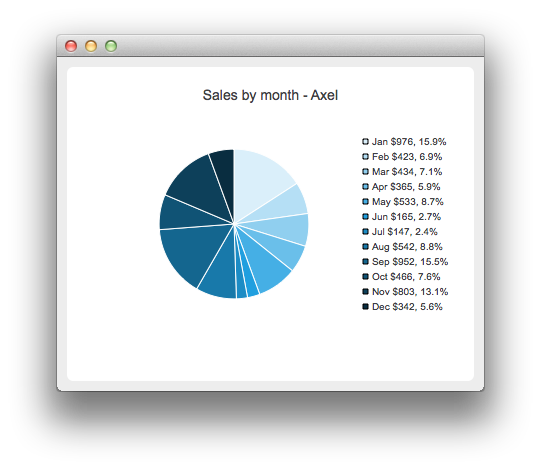
Task: Maximize window using green button
Action: [x=111, y=46]
